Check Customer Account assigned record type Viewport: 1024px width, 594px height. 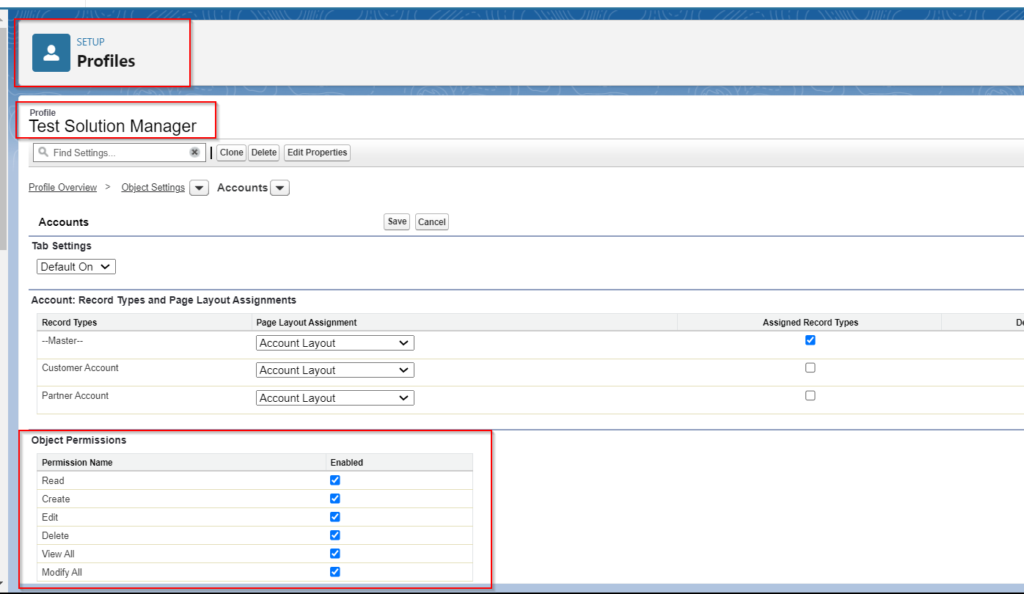(x=810, y=367)
